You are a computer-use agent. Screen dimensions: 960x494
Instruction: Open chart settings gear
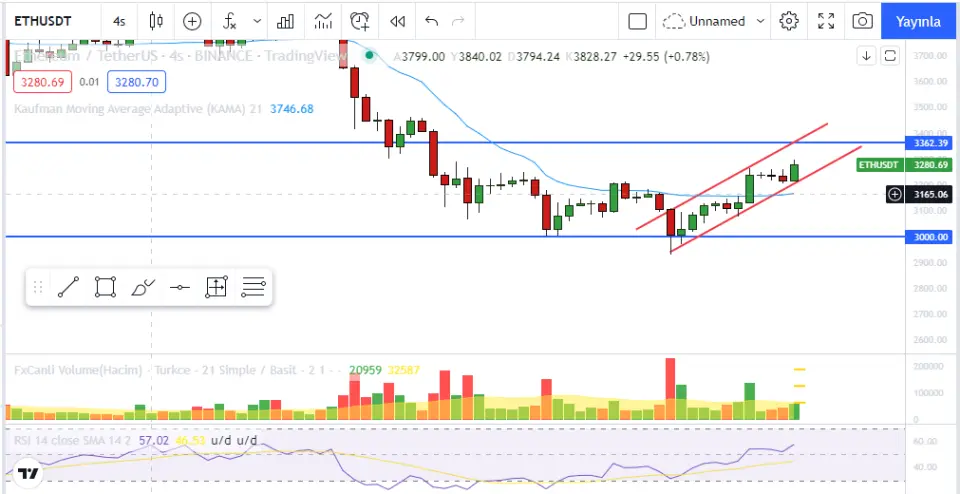point(789,21)
